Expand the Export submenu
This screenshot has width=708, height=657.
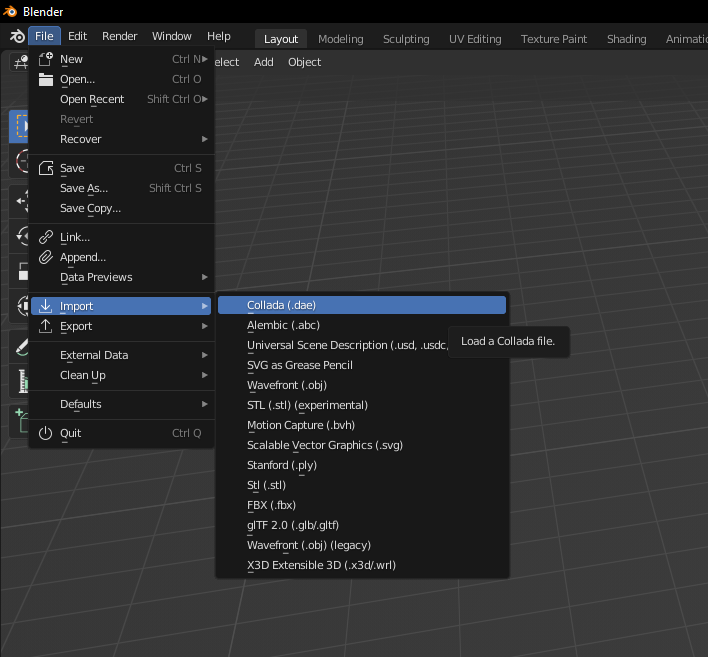tap(121, 326)
